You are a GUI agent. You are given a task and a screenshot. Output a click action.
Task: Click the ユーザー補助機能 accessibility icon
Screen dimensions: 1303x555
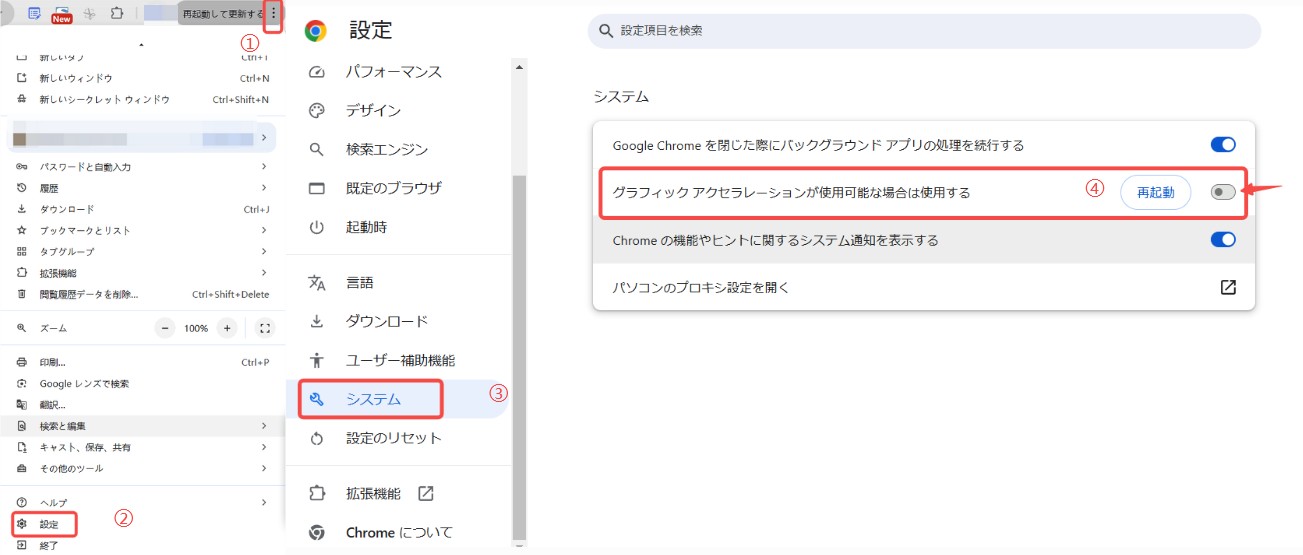click(x=317, y=360)
